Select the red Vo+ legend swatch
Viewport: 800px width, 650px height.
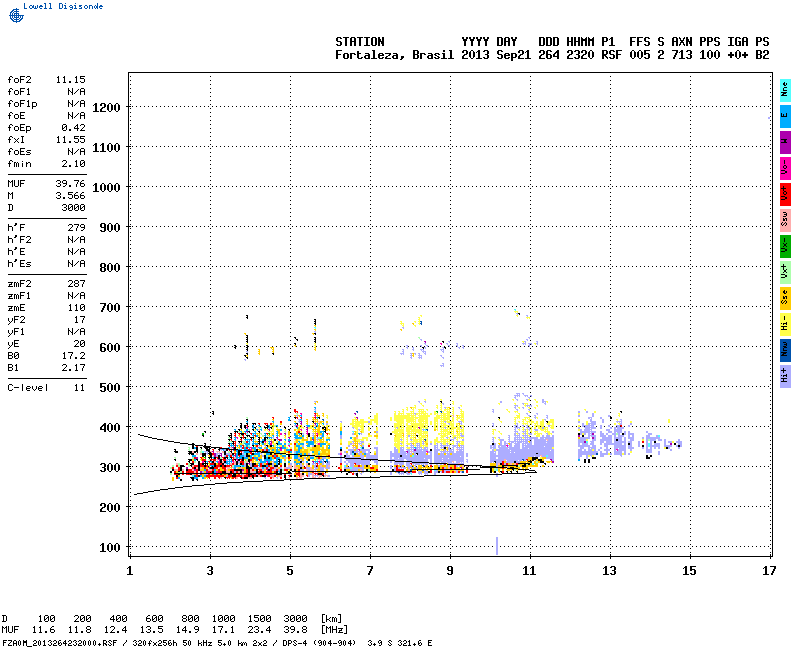[785, 194]
